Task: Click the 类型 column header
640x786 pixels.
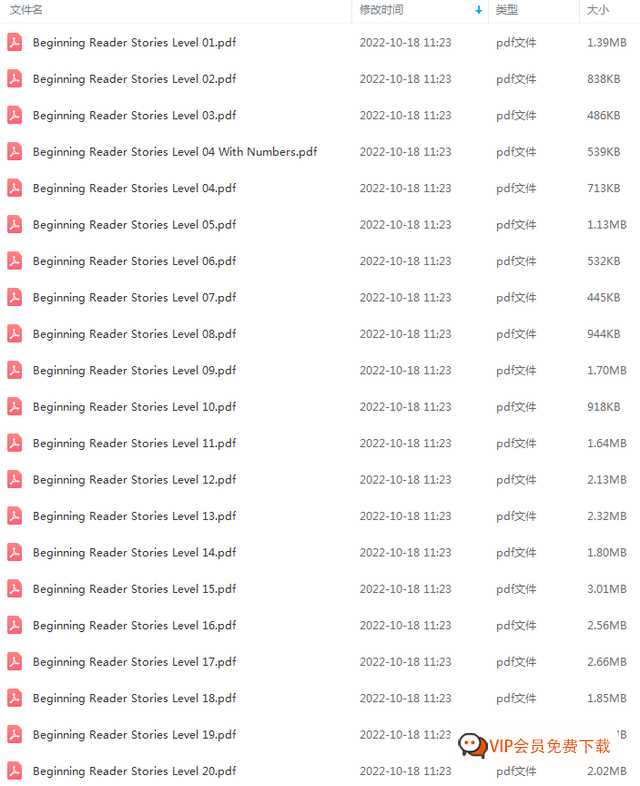Action: click(x=507, y=10)
